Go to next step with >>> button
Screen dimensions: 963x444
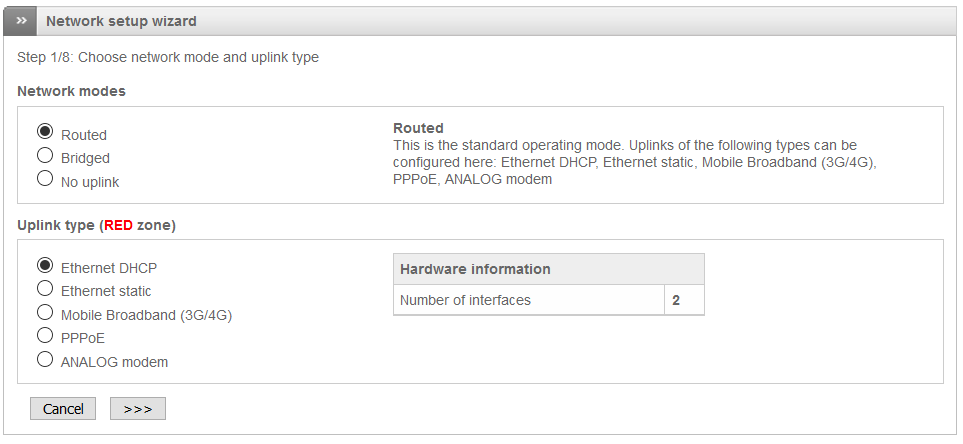138,409
